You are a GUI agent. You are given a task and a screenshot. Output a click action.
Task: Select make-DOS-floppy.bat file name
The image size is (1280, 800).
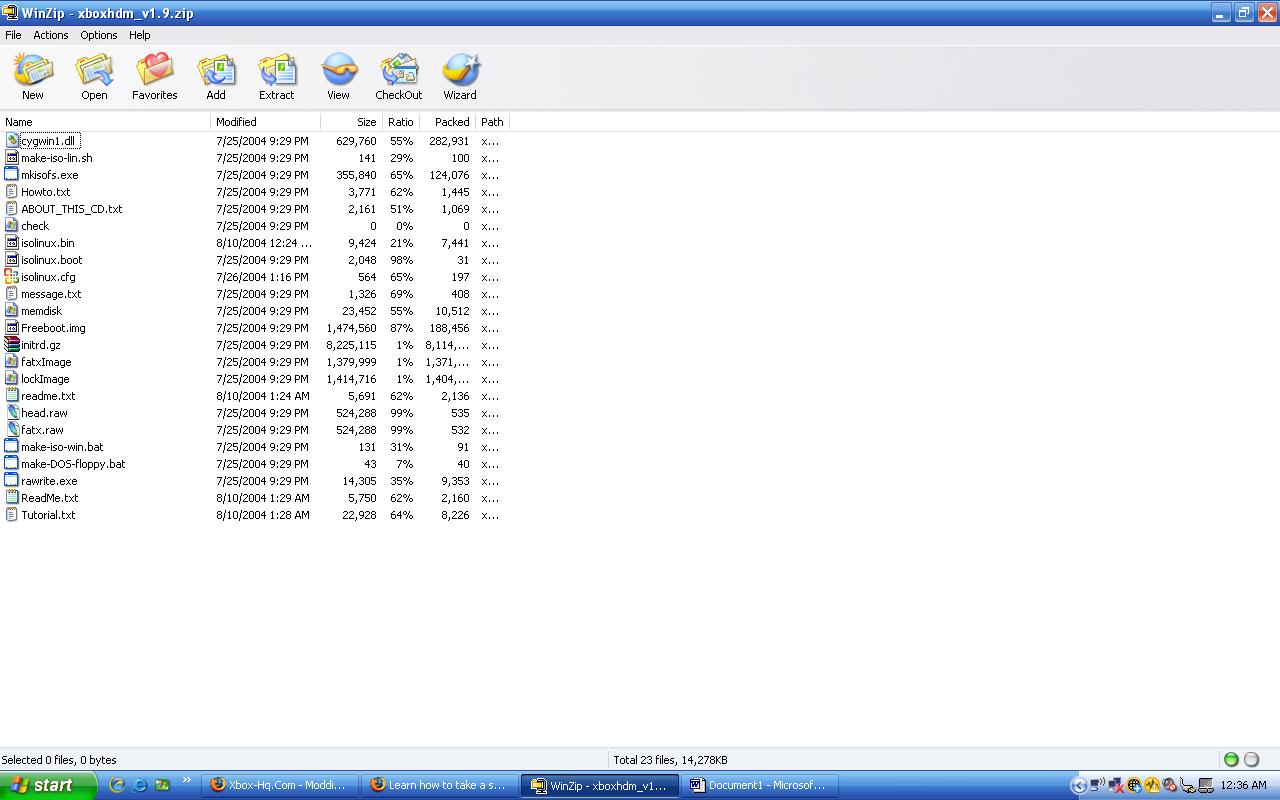click(x=73, y=464)
